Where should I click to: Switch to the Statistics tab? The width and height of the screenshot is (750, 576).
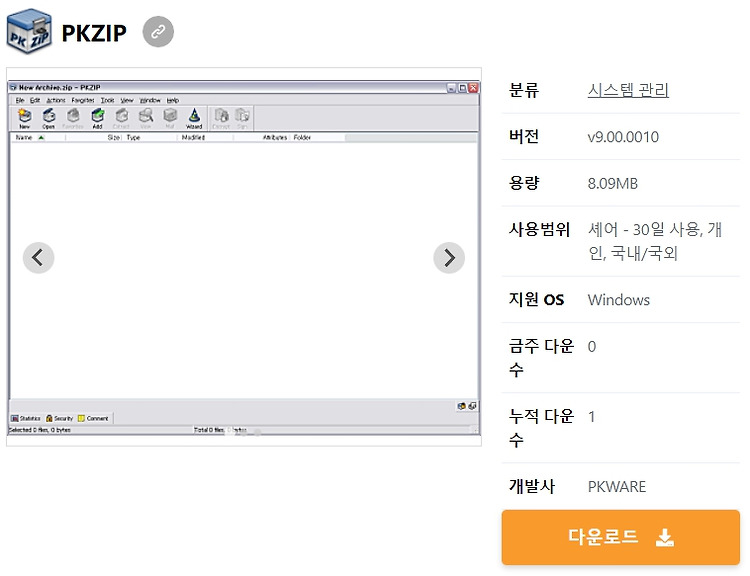(26, 419)
